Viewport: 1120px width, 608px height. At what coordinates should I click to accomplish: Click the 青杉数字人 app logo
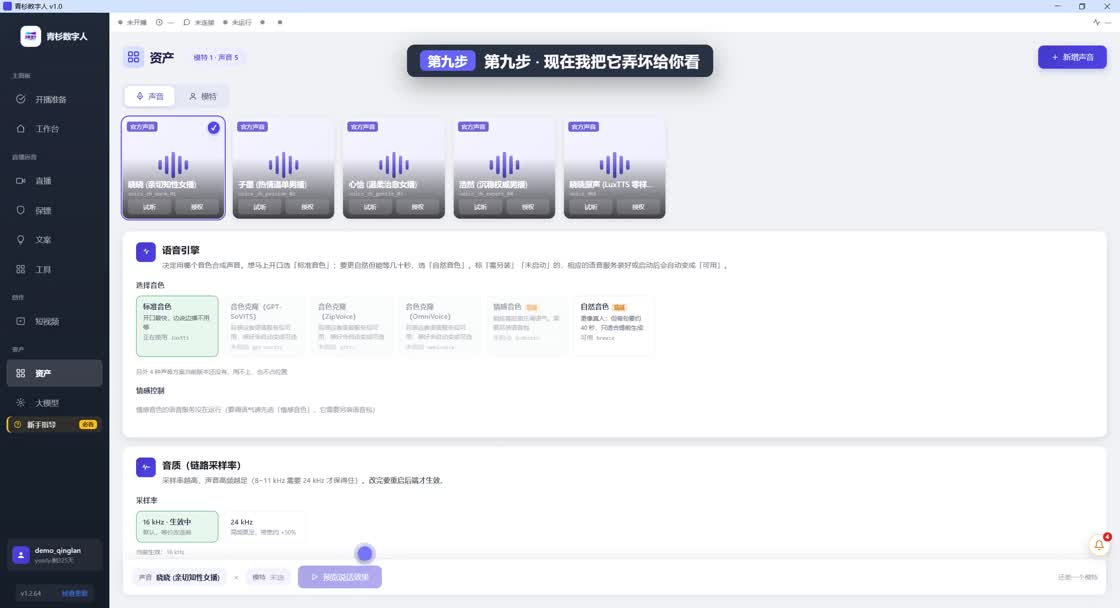(30, 36)
